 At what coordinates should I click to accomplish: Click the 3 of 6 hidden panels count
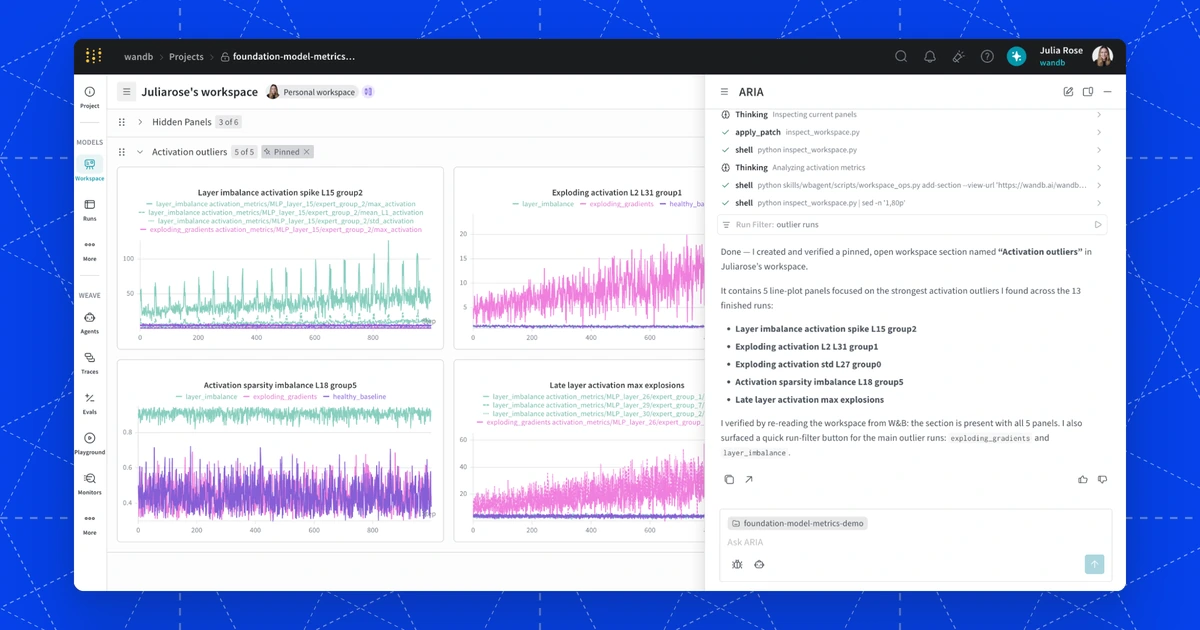tap(229, 122)
